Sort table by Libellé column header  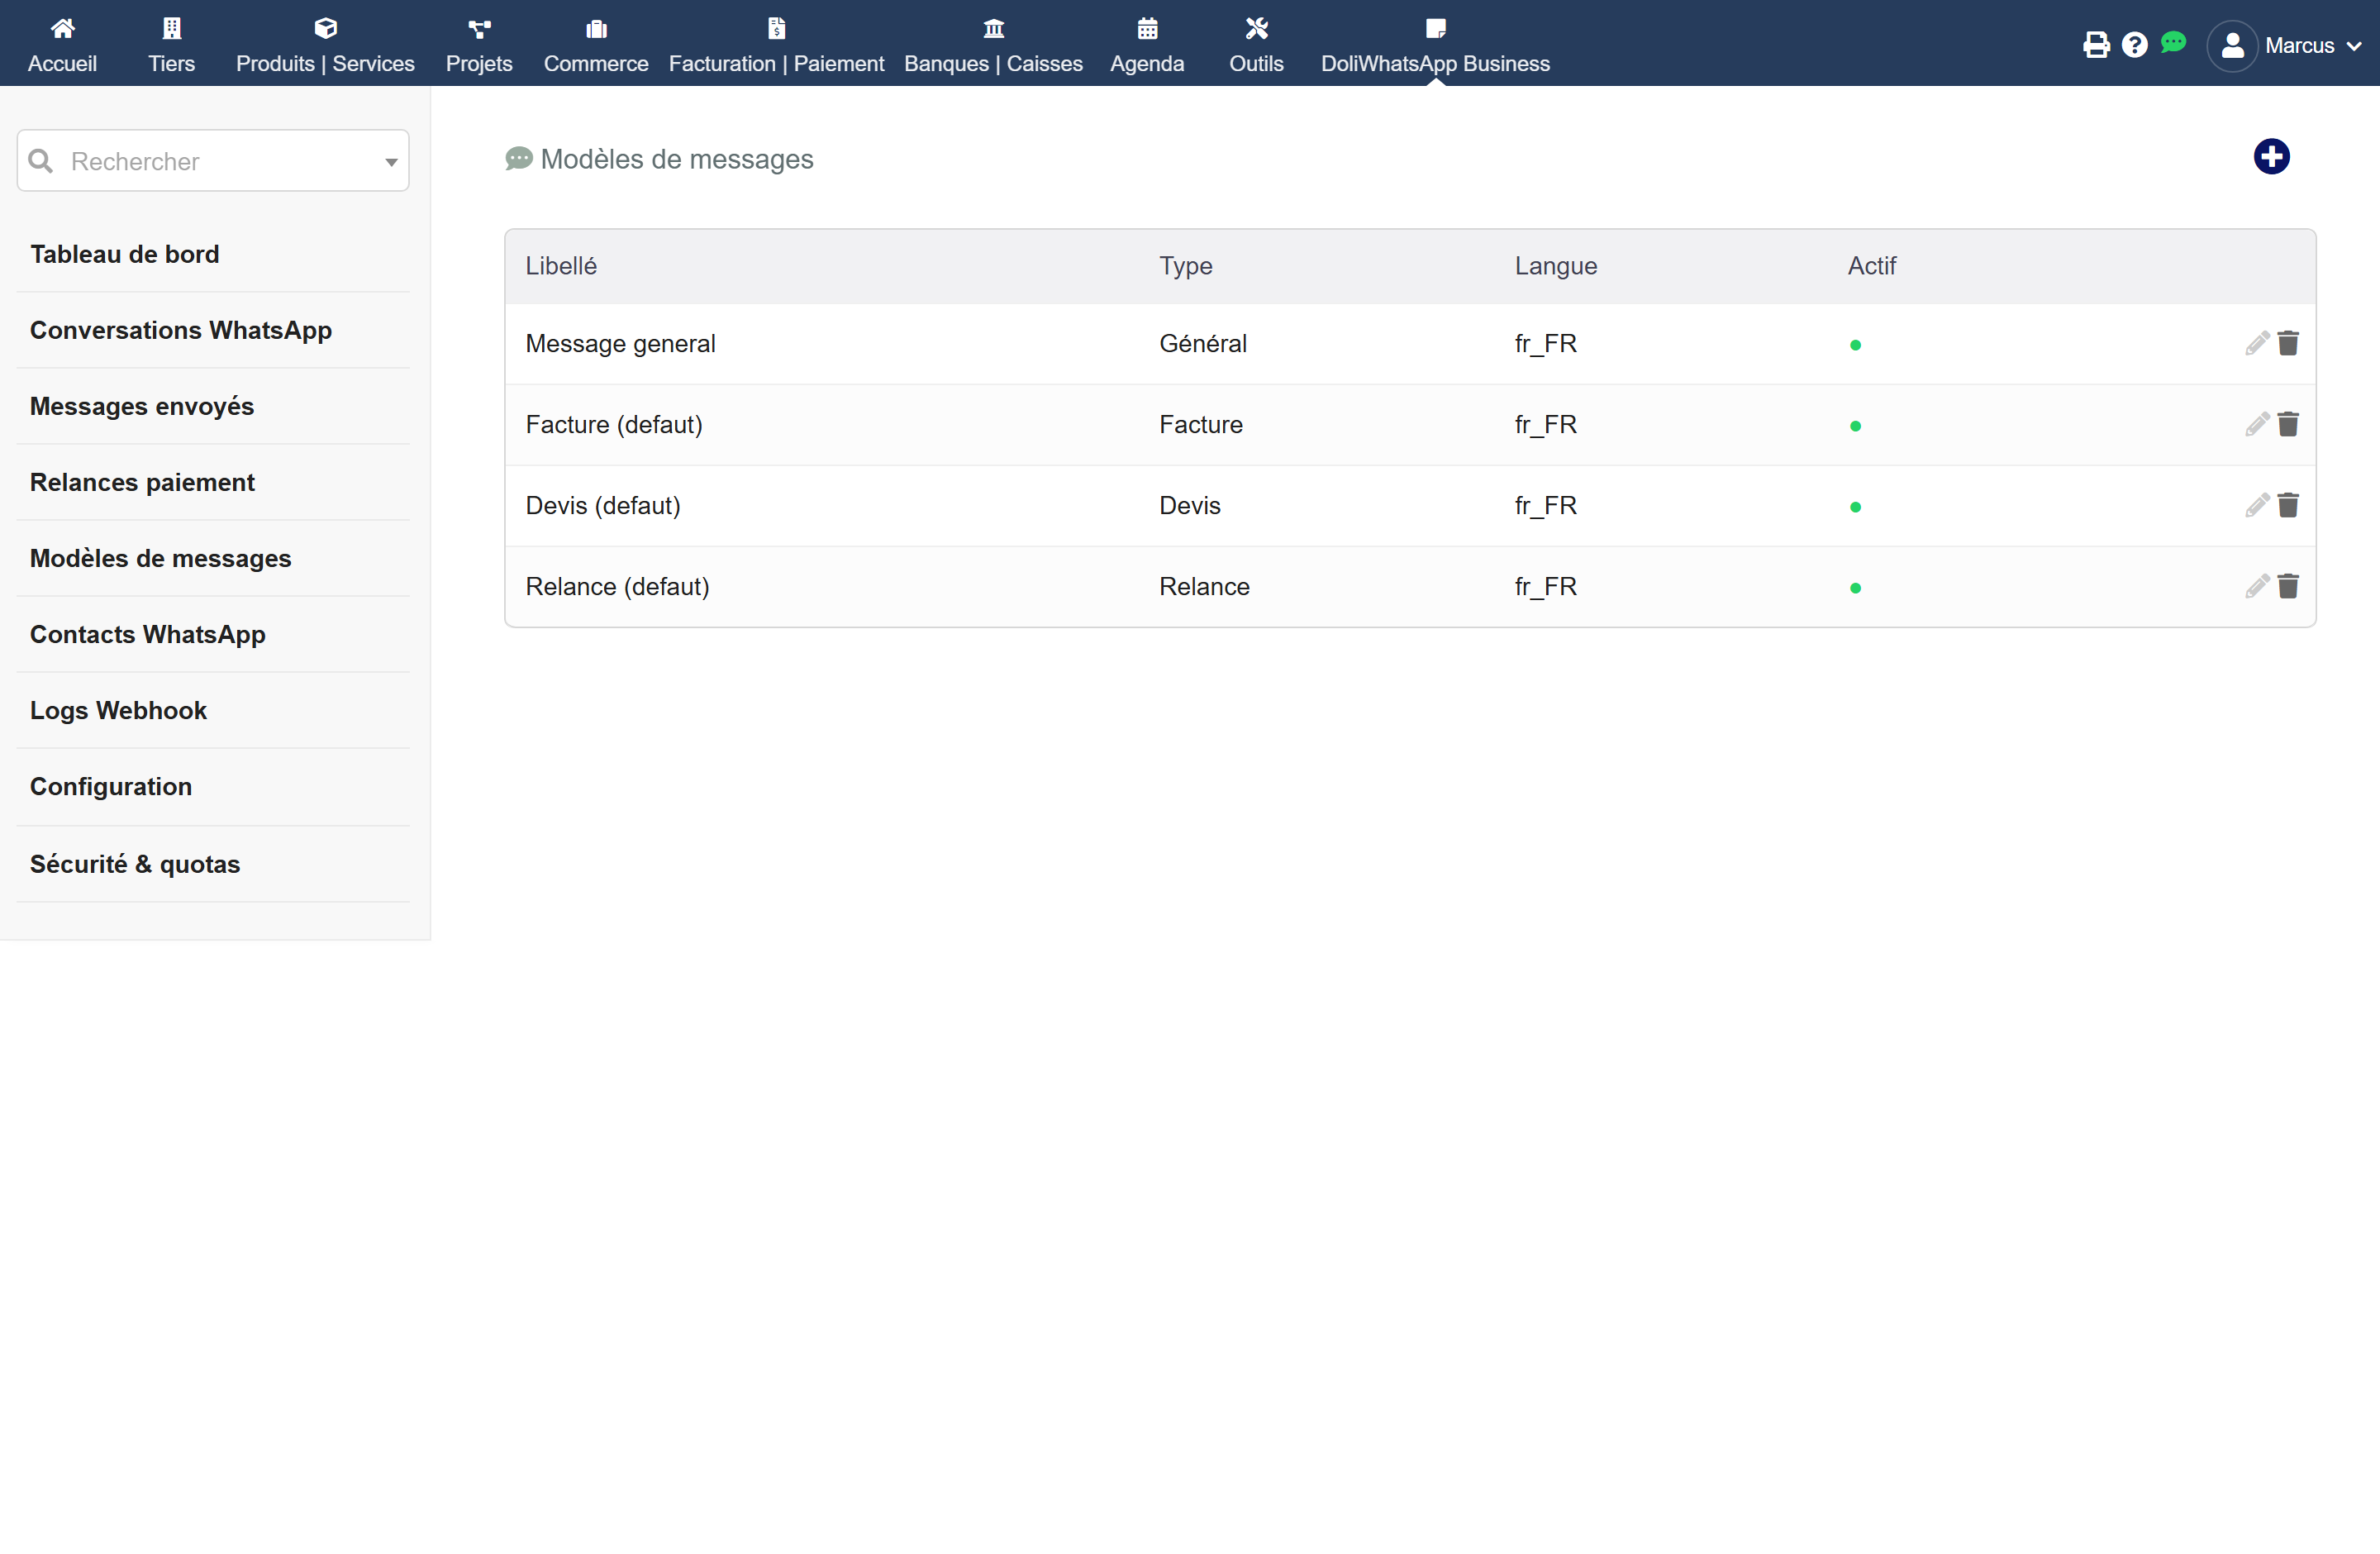[561, 266]
